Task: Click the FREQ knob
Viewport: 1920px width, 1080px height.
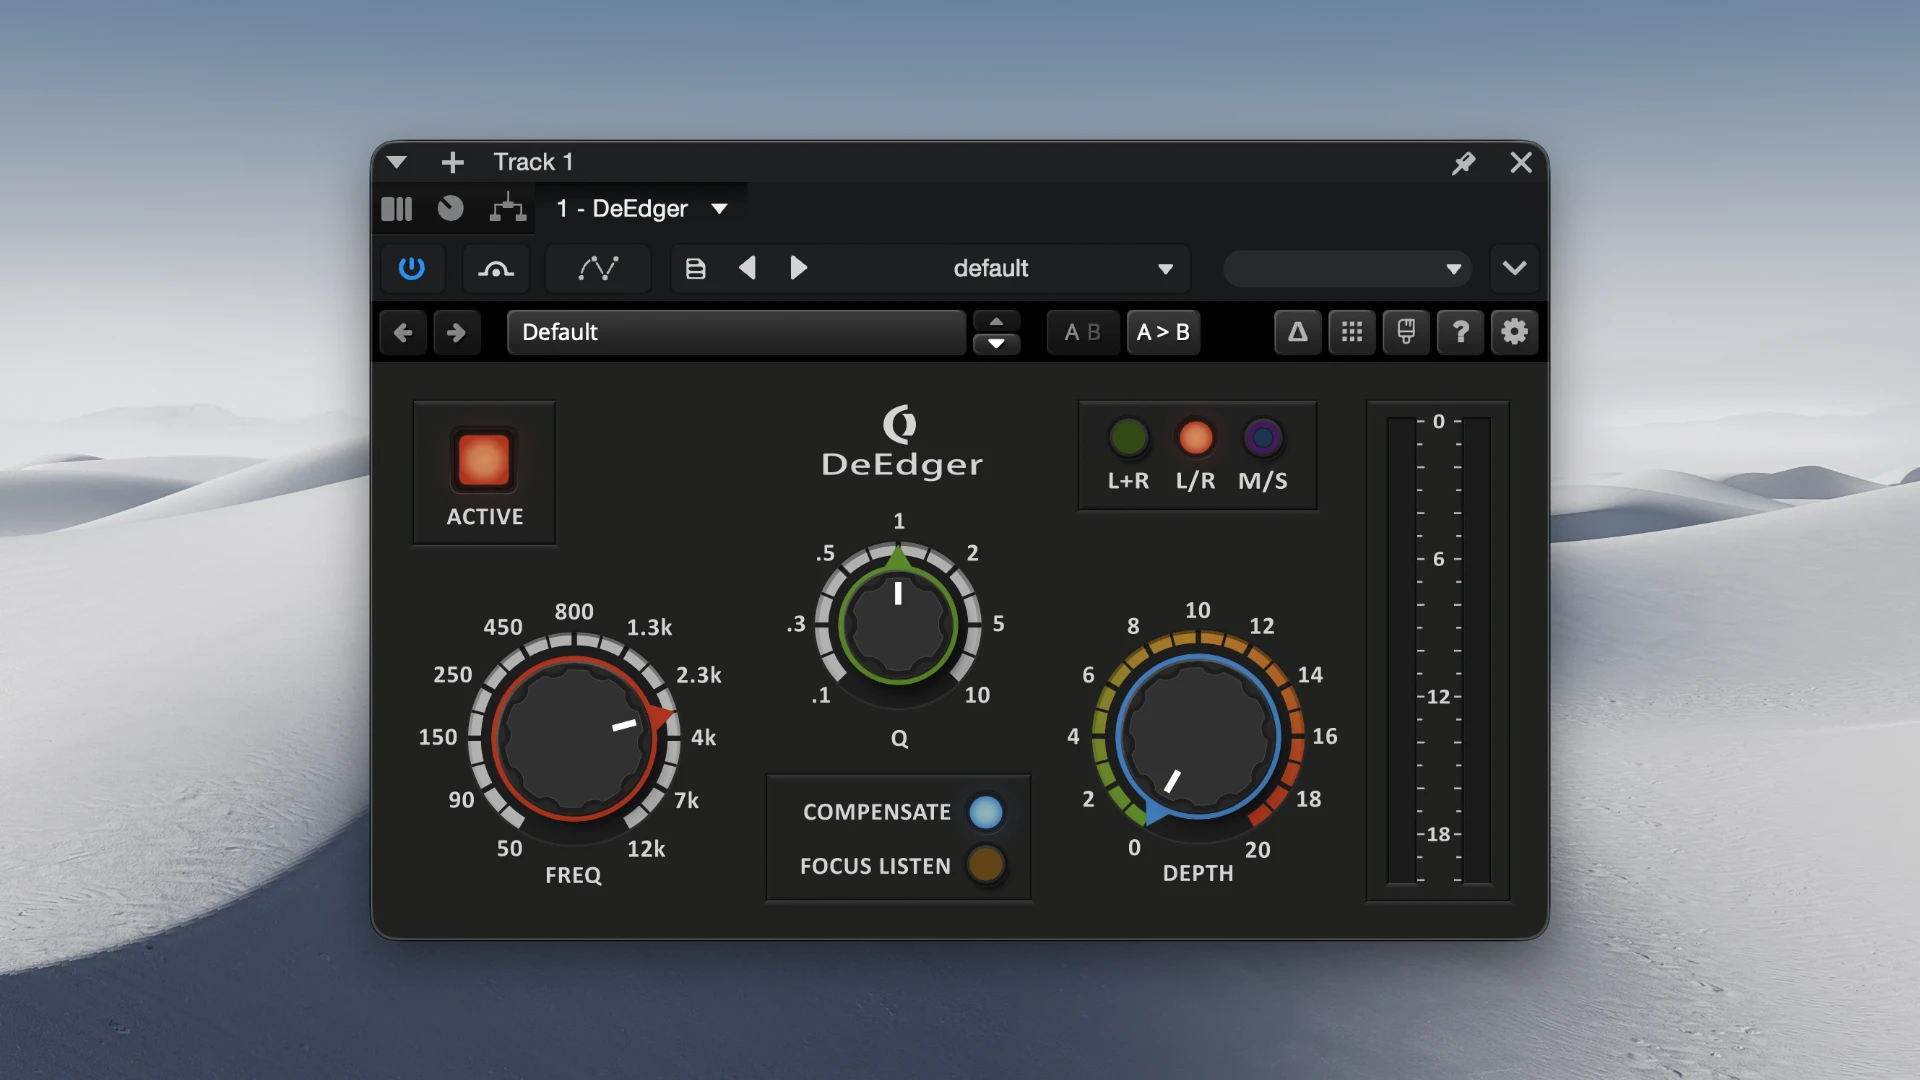Action: pos(574,739)
